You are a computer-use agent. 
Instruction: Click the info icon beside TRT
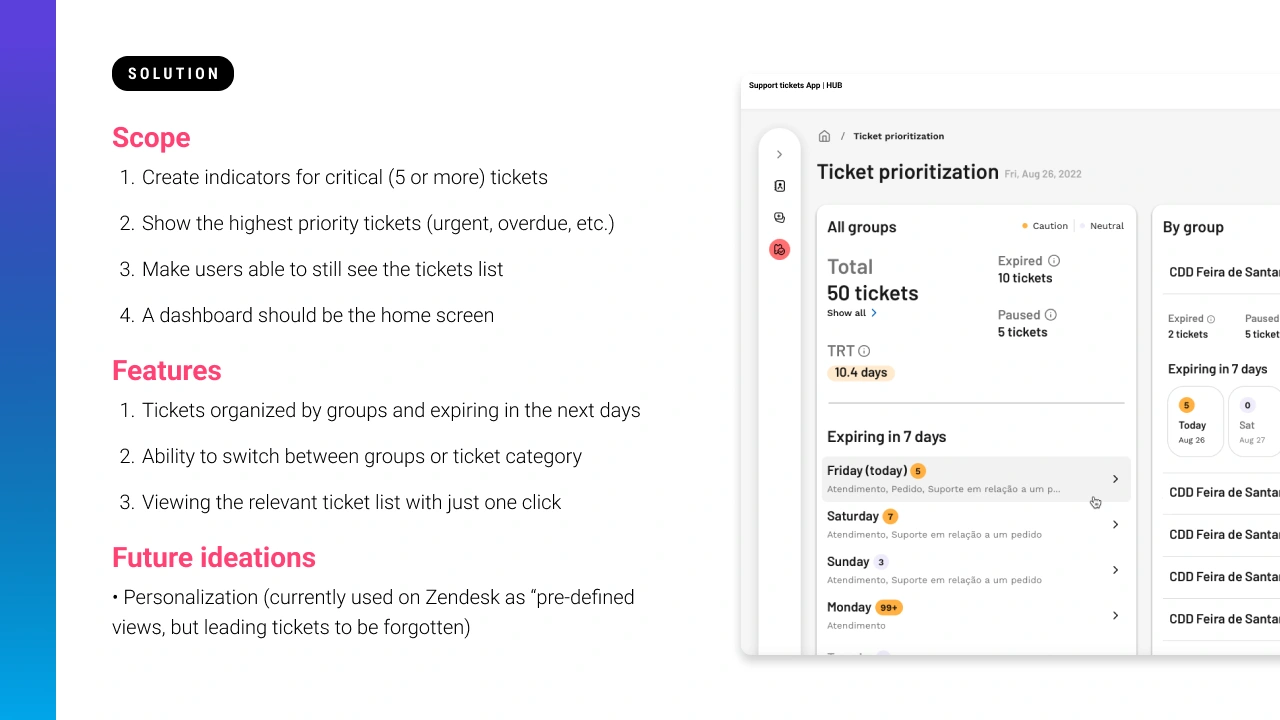[864, 351]
